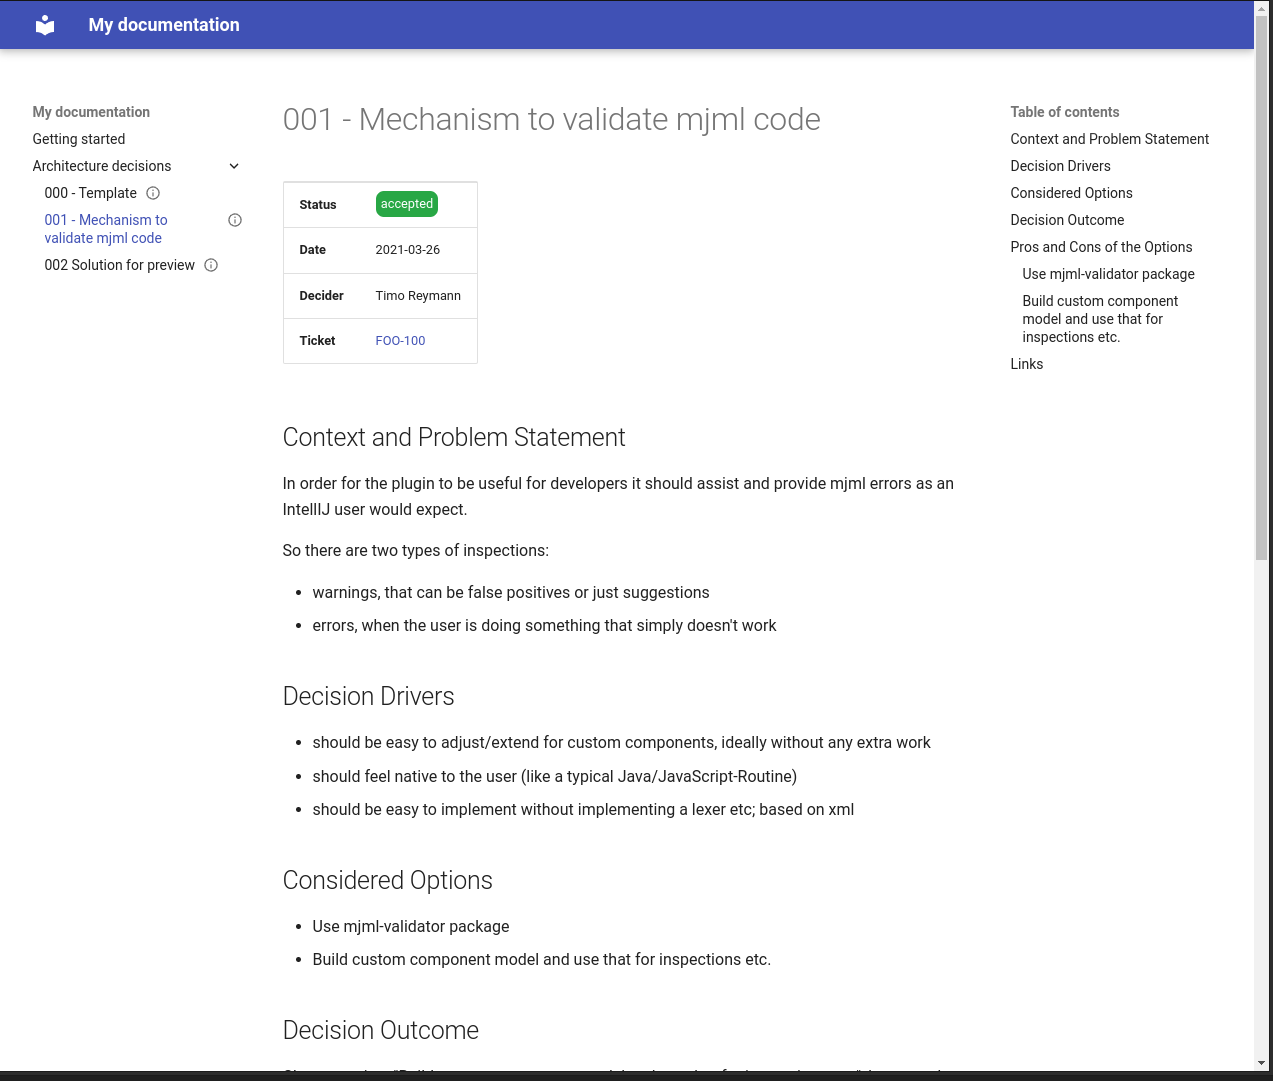Viewport: 1273px width, 1081px height.
Task: Click info icon beside "001 - Mechanism to validate mjml code"
Action: [234, 219]
